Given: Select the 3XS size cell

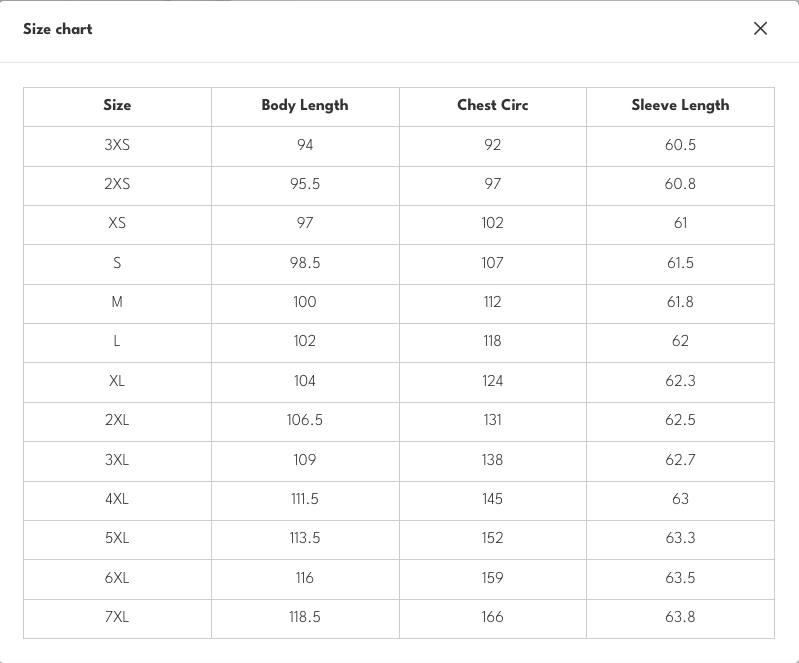Looking at the screenshot, I should [117, 145].
